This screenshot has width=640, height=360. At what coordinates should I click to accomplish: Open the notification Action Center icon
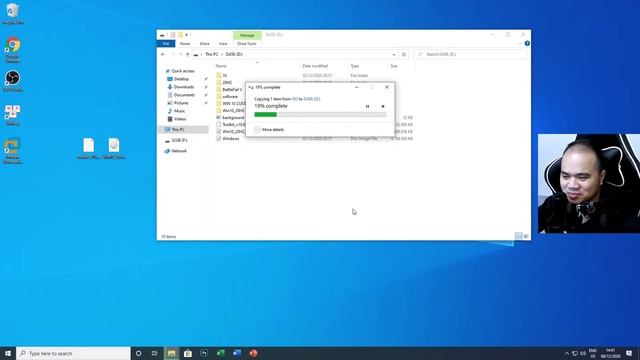[x=629, y=353]
